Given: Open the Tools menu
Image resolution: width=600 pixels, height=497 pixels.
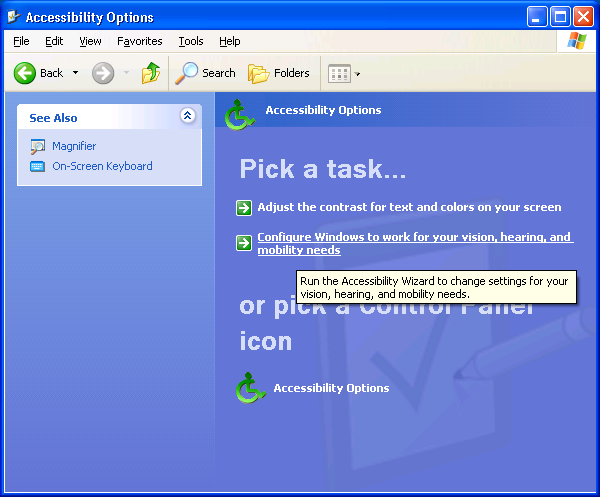Looking at the screenshot, I should (191, 41).
